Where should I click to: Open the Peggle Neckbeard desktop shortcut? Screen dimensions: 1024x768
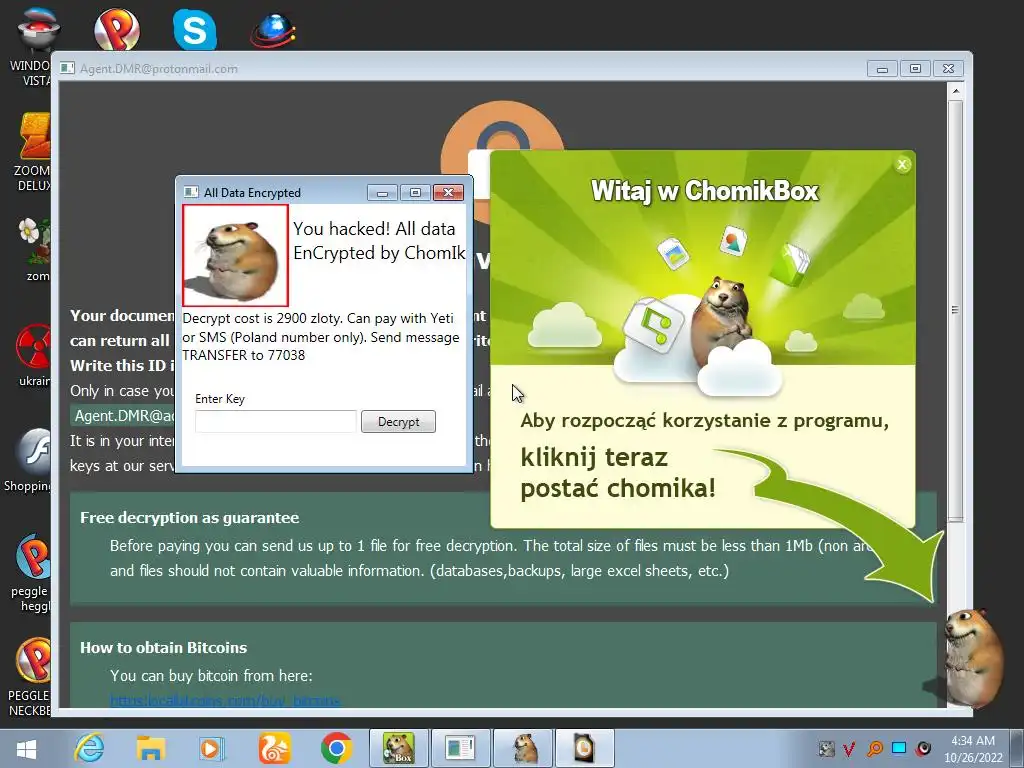[30, 677]
